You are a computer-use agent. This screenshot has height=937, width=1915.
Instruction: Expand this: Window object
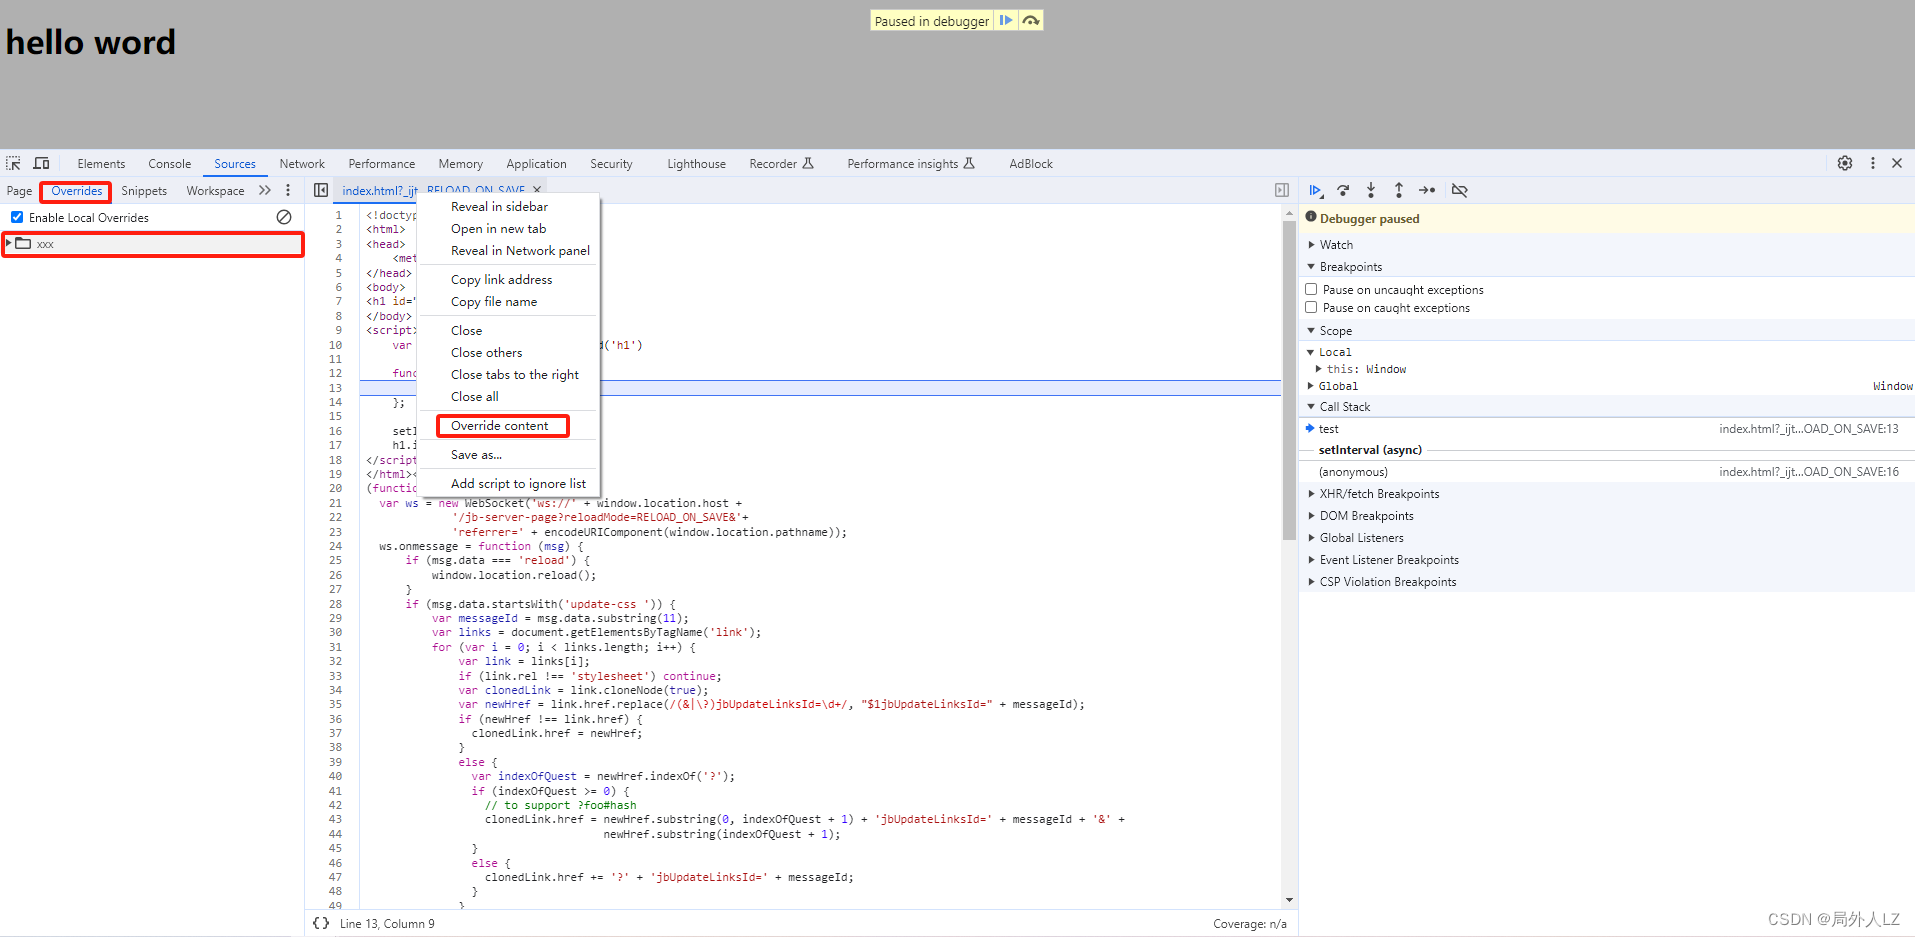pyautogui.click(x=1319, y=369)
